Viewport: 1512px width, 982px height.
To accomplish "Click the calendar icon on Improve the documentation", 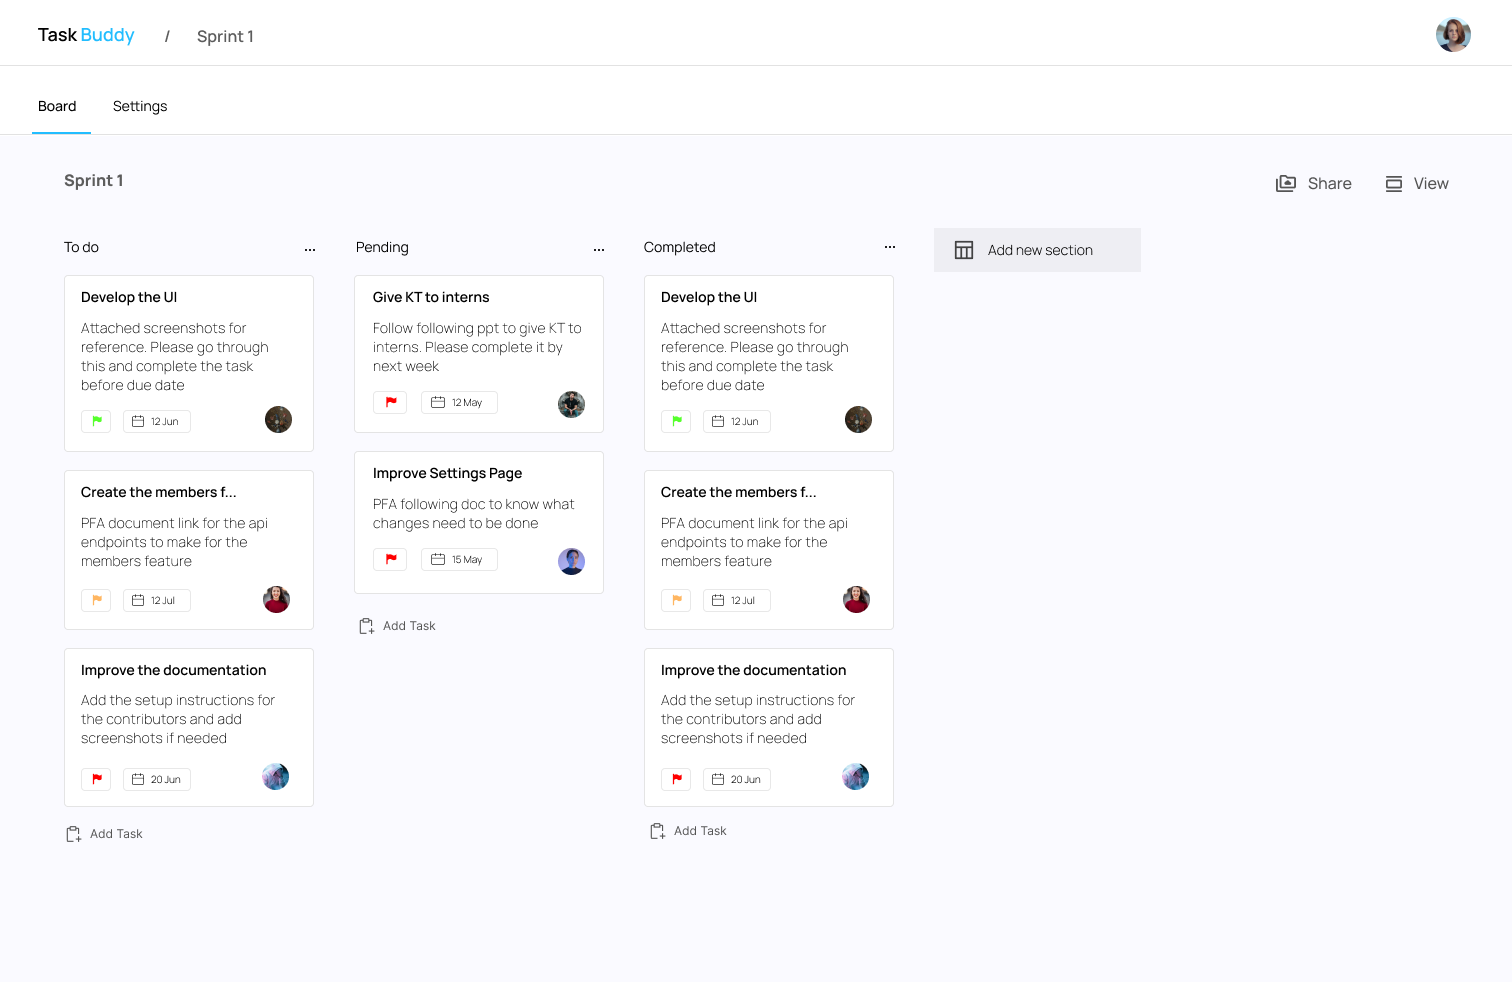I will pyautogui.click(x=137, y=778).
